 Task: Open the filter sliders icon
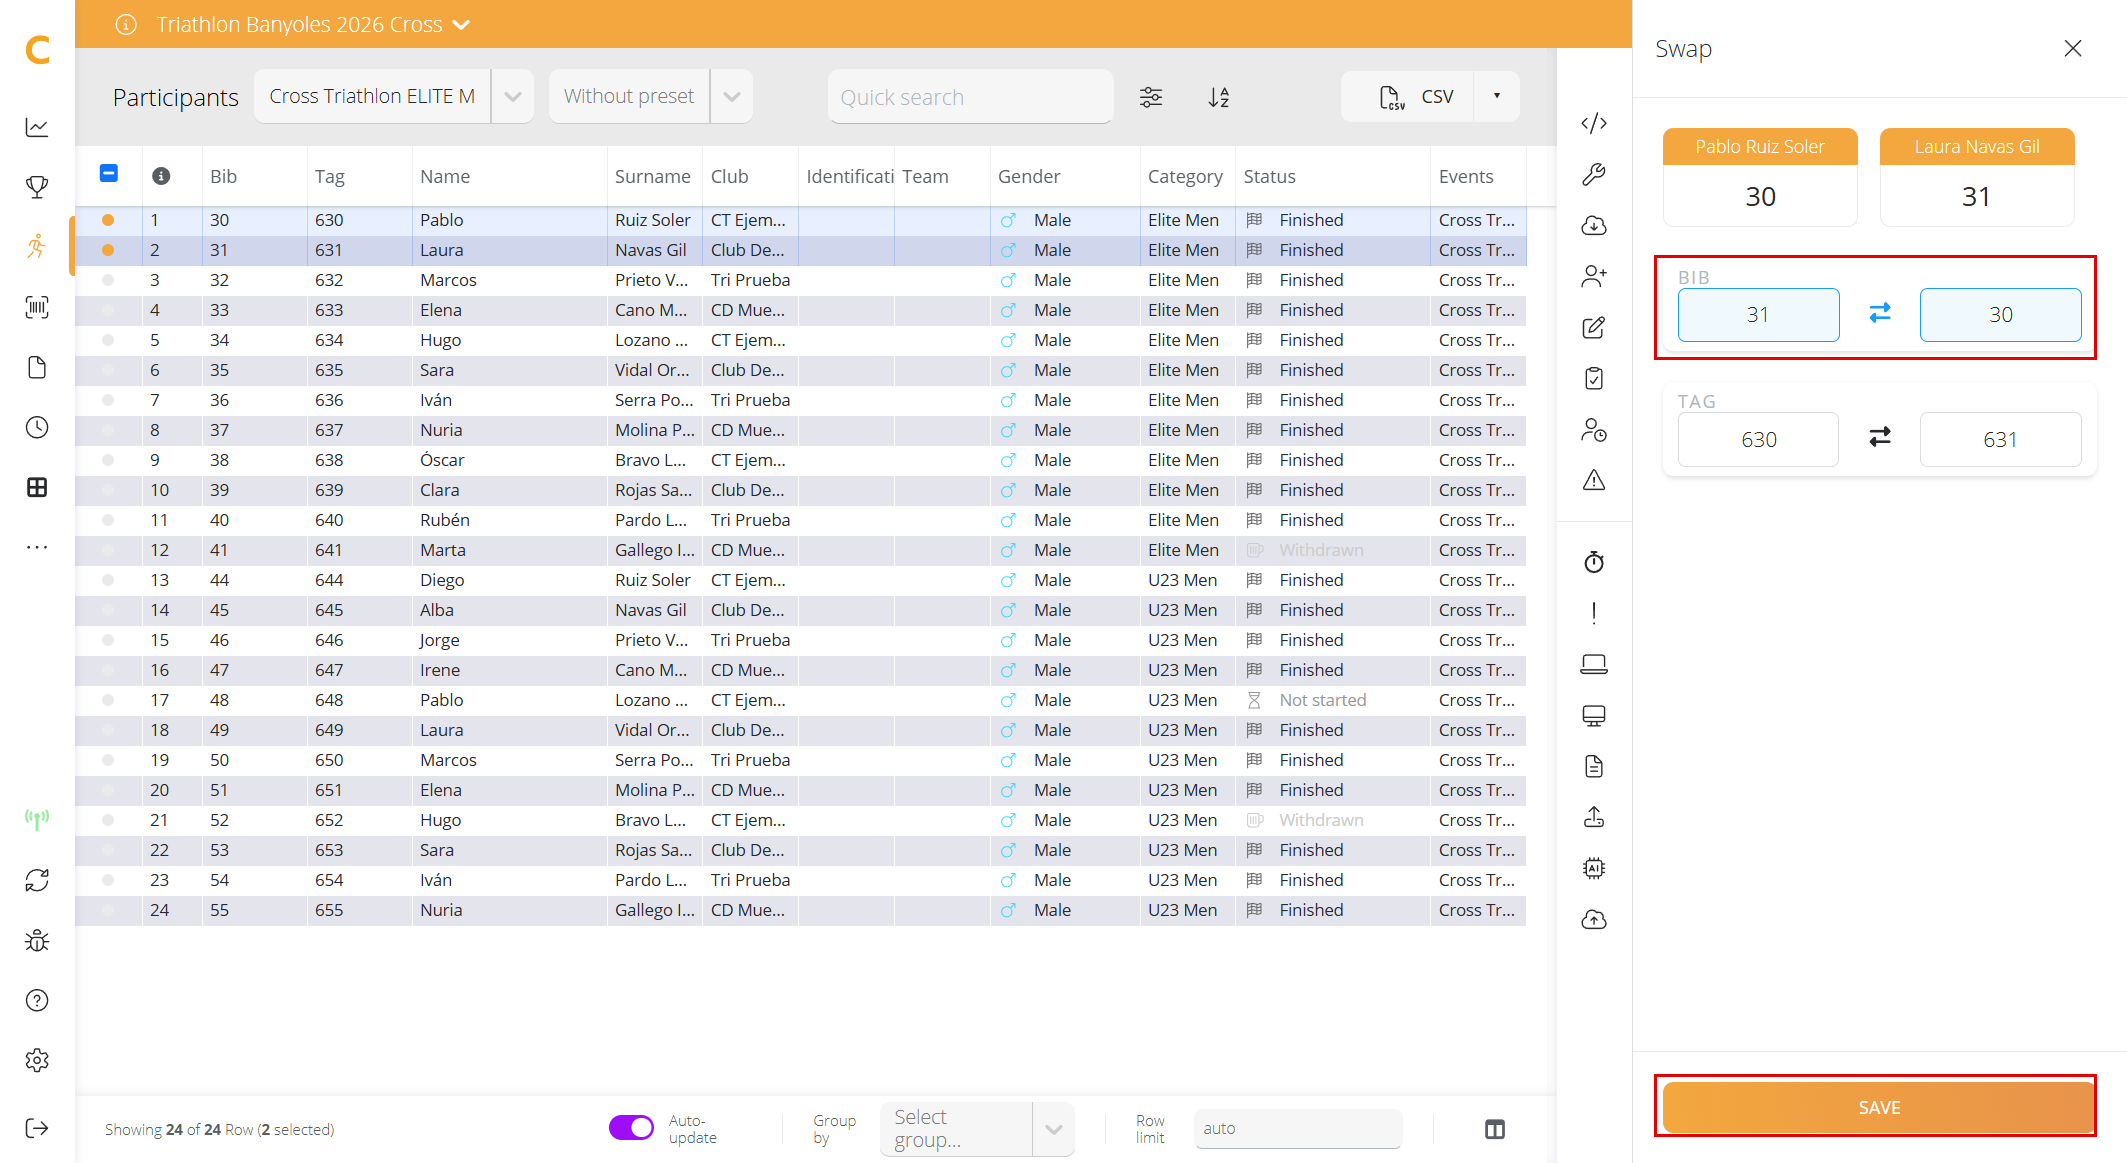point(1151,97)
